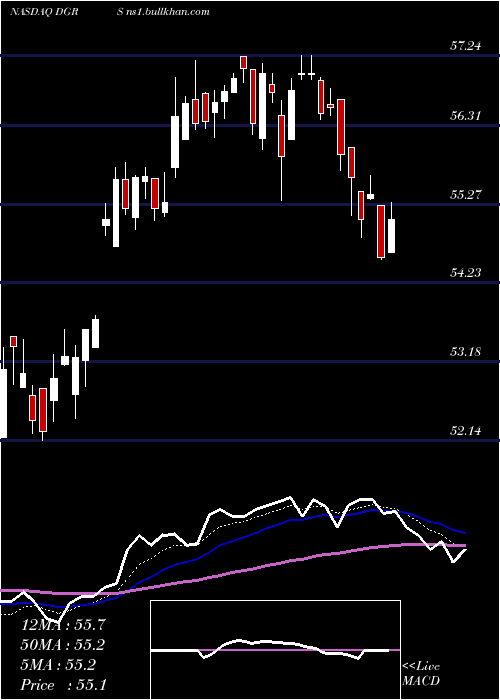
Task: Click the NASDAQ DGR ticker title
Action: click(x=44, y=12)
